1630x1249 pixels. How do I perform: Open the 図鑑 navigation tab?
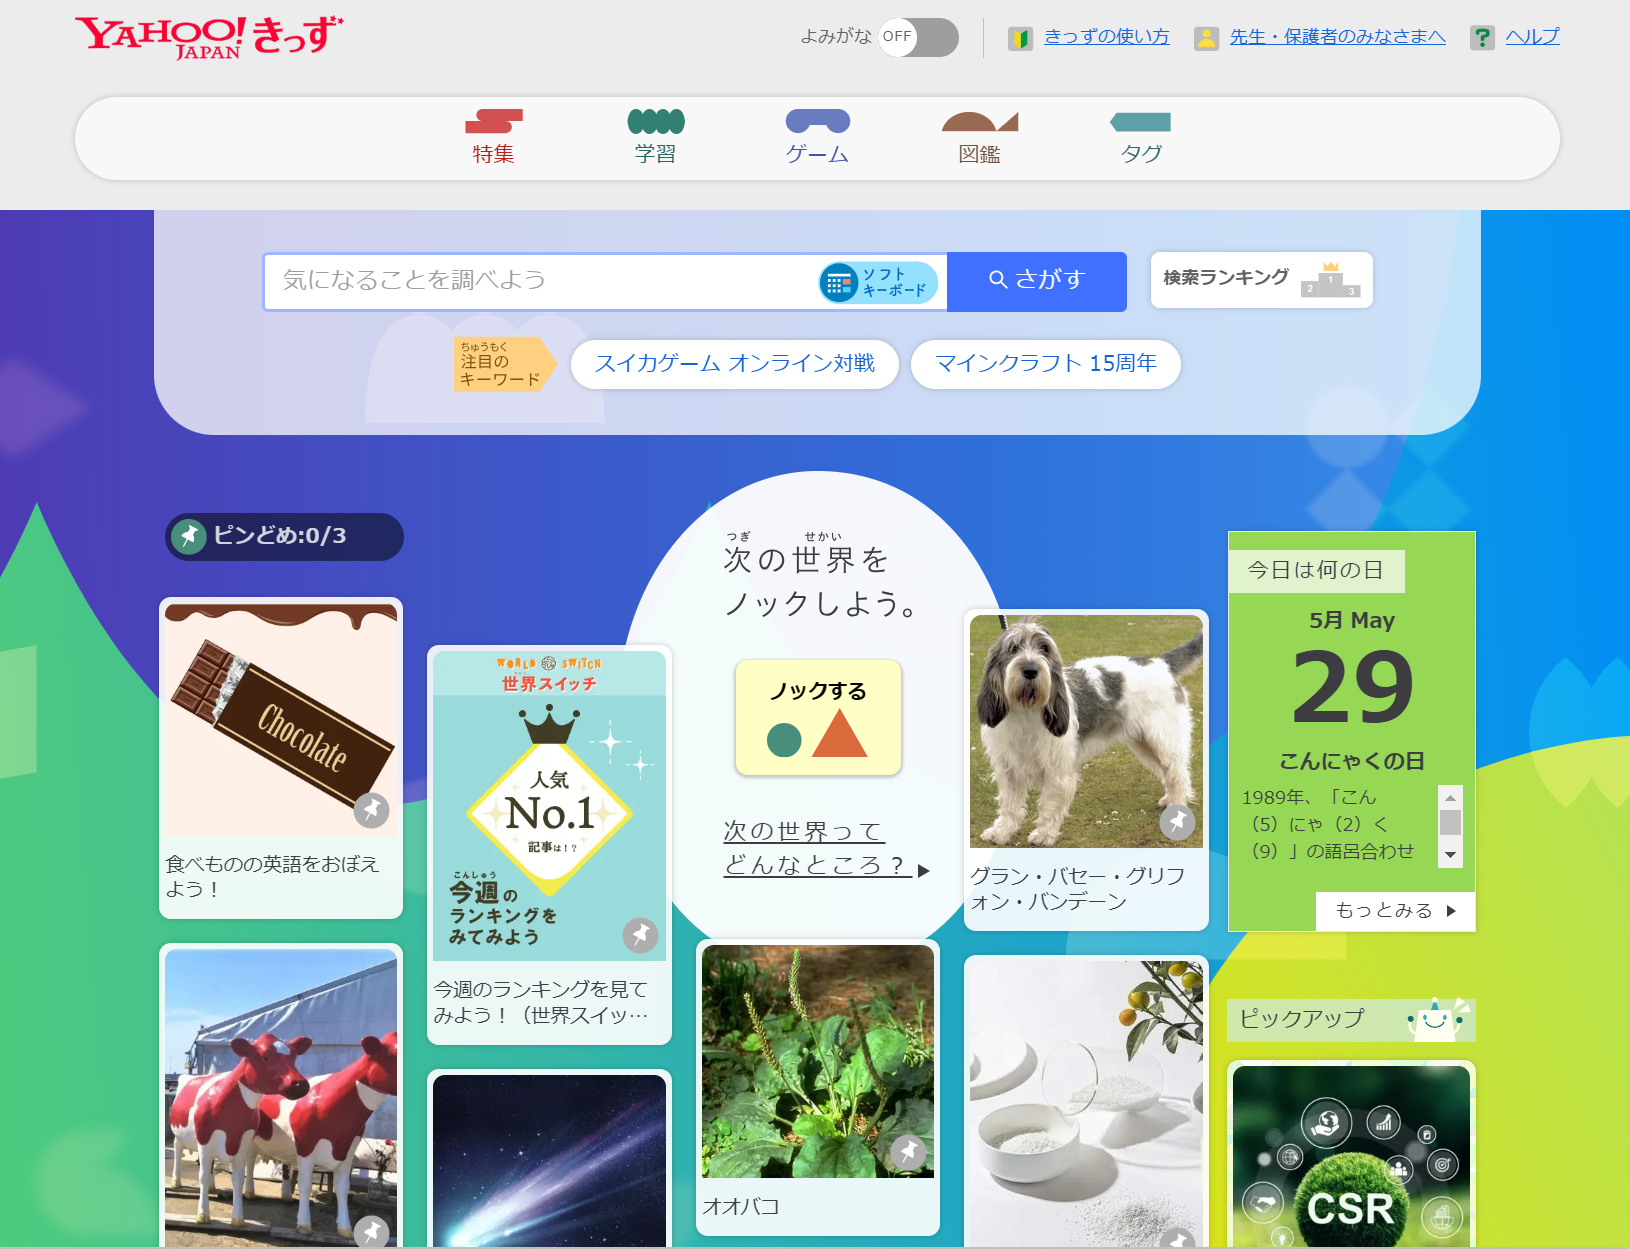(979, 137)
